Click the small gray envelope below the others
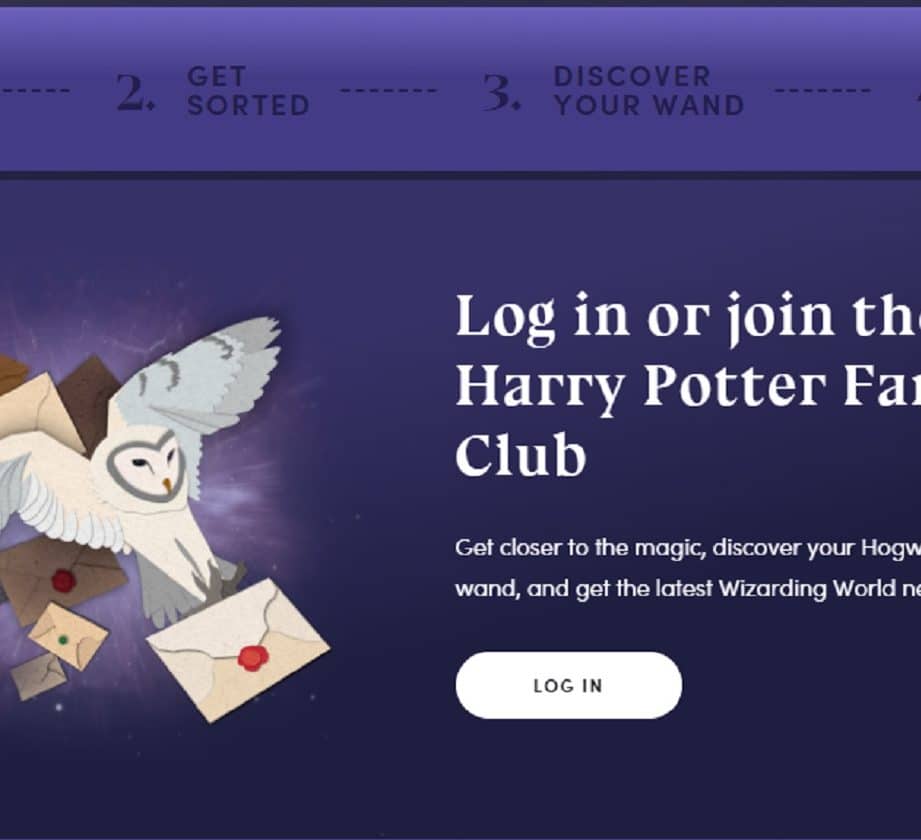 tap(40, 677)
